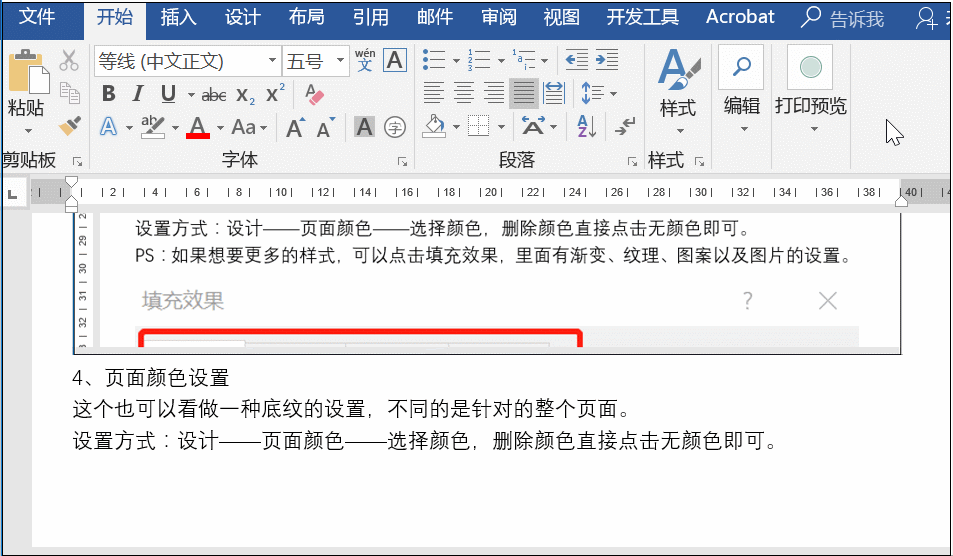This screenshot has width=953, height=556.
Task: Open the Asian layout menu
Action: (539, 127)
